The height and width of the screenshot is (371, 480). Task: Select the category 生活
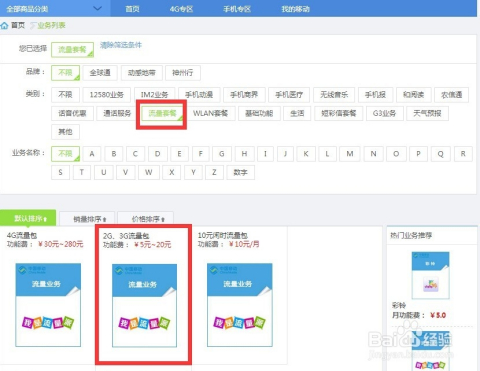[297, 113]
